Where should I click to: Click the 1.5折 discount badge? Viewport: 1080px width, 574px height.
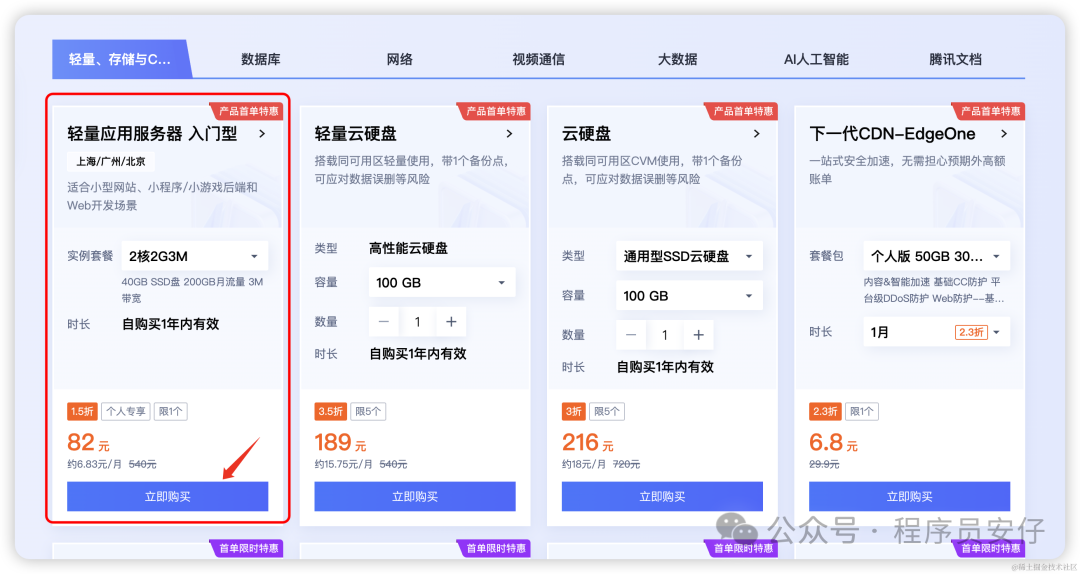pyautogui.click(x=83, y=411)
